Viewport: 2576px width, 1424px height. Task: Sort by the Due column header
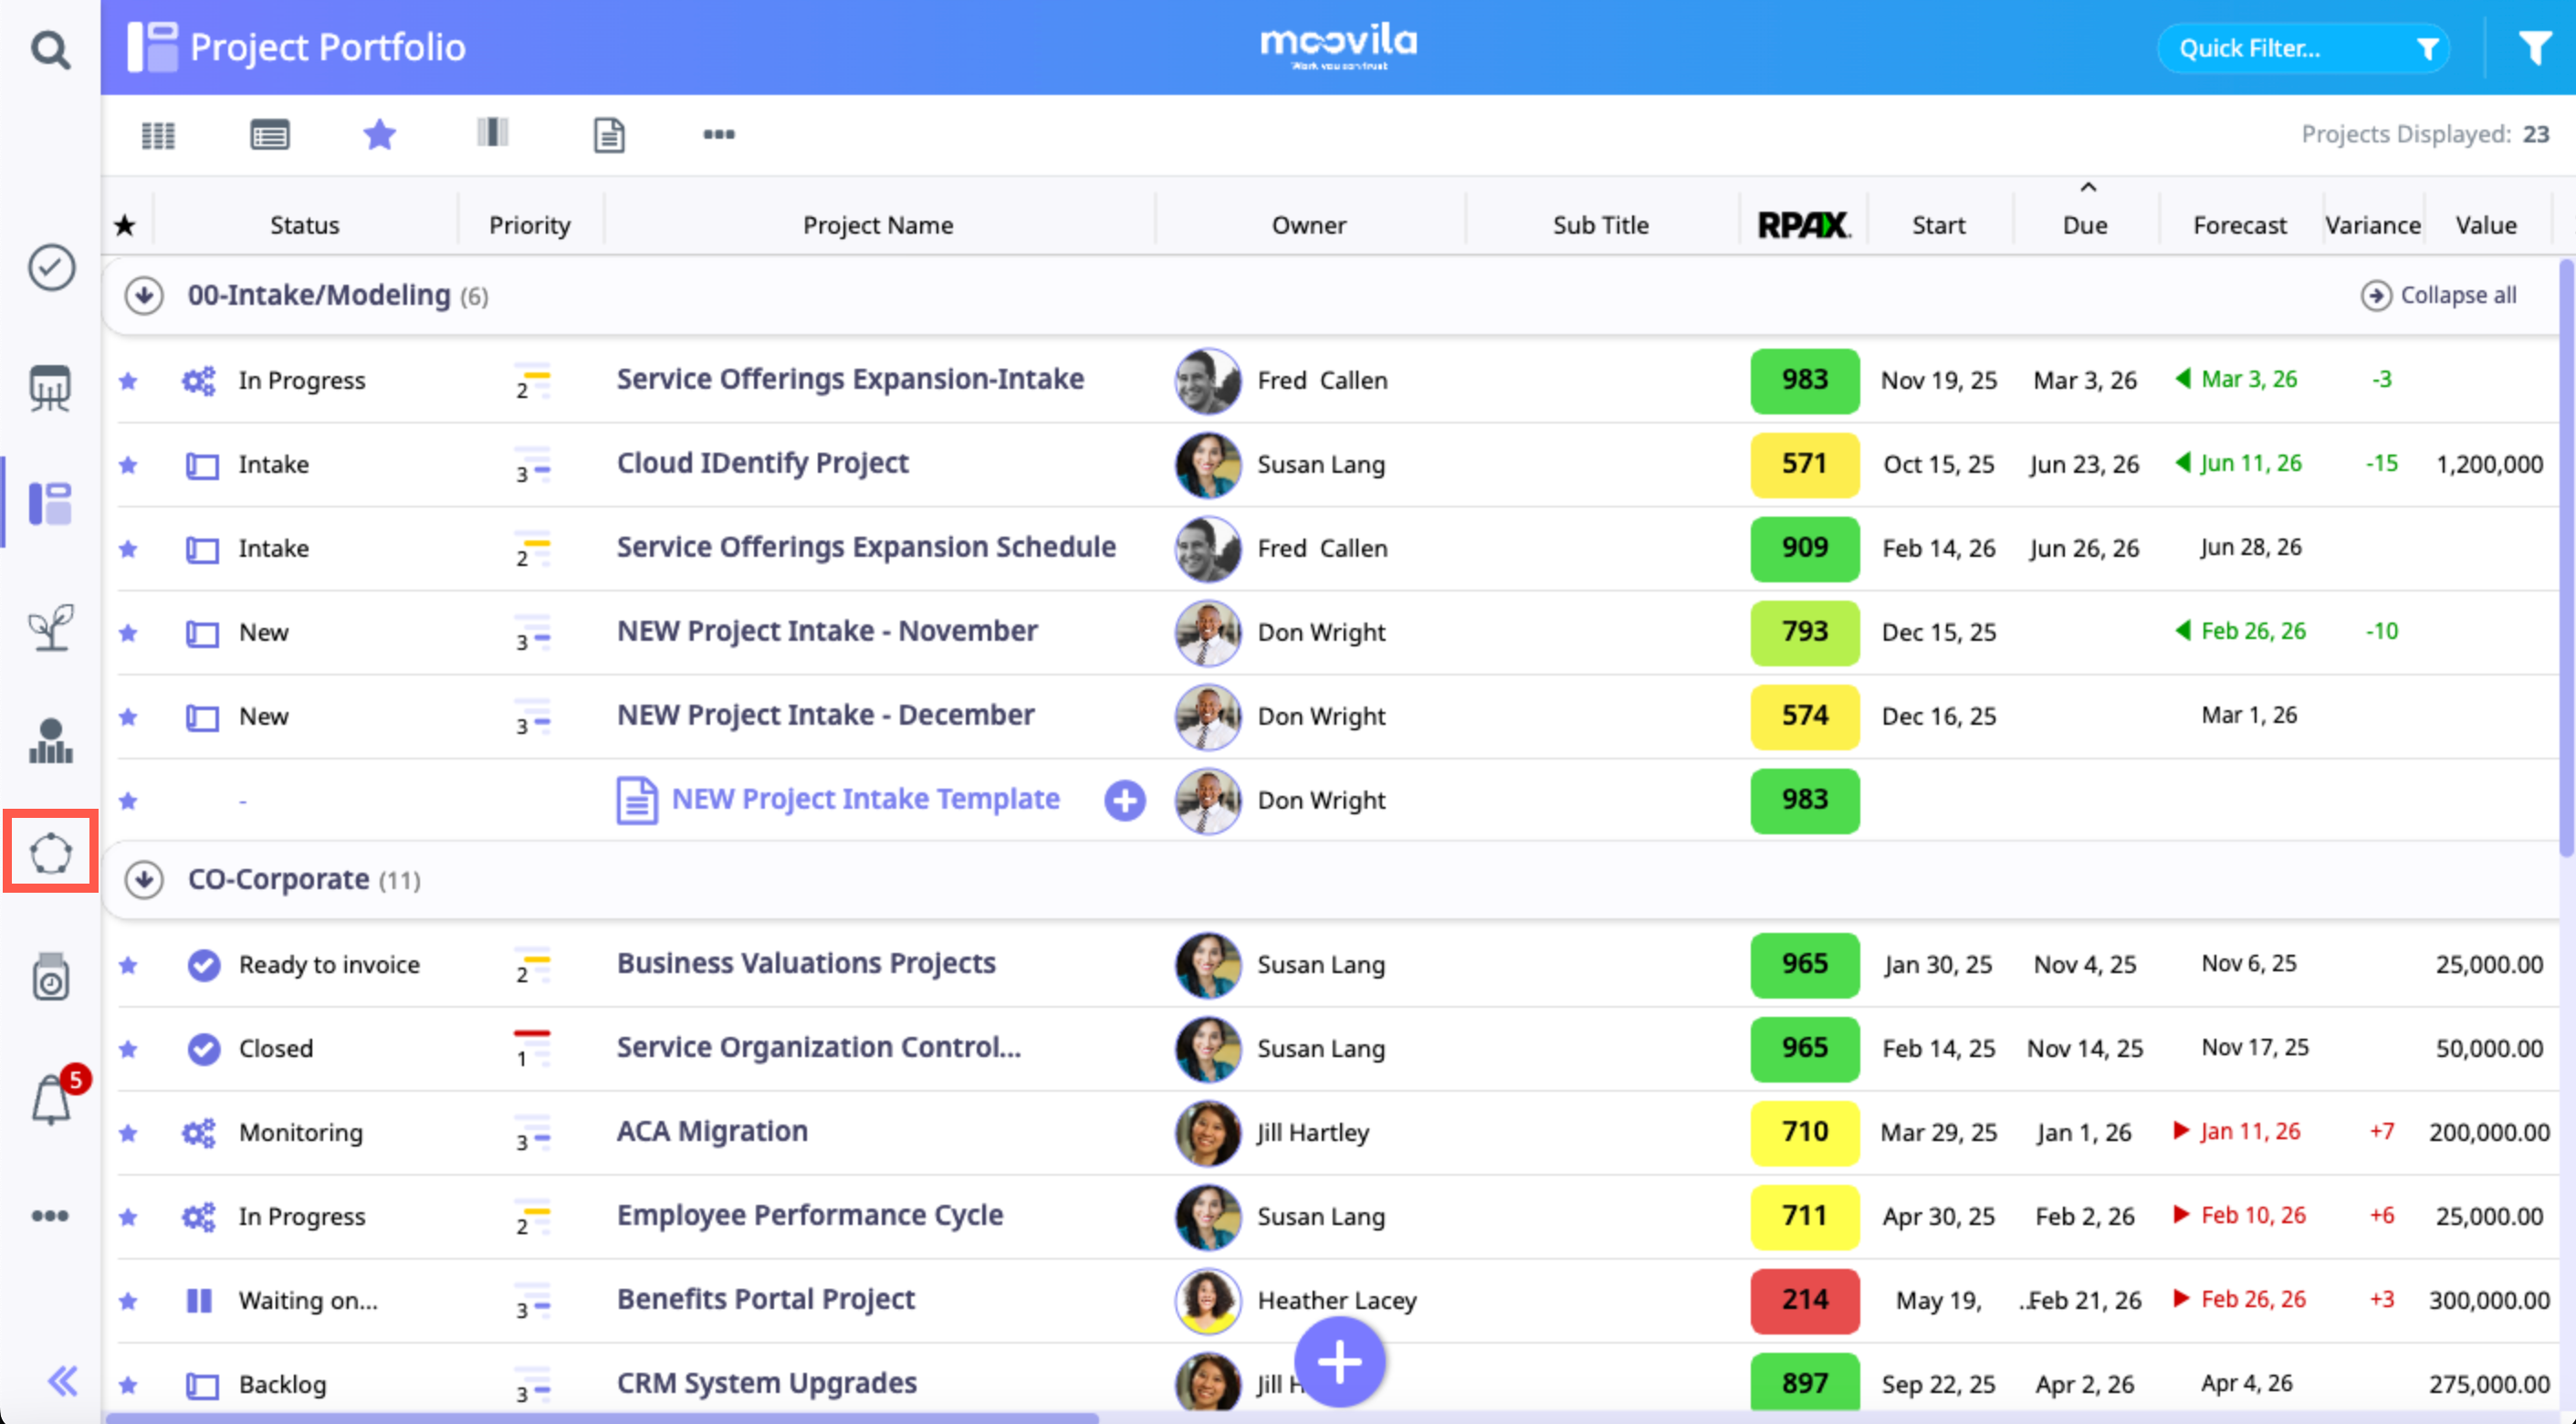point(2085,225)
